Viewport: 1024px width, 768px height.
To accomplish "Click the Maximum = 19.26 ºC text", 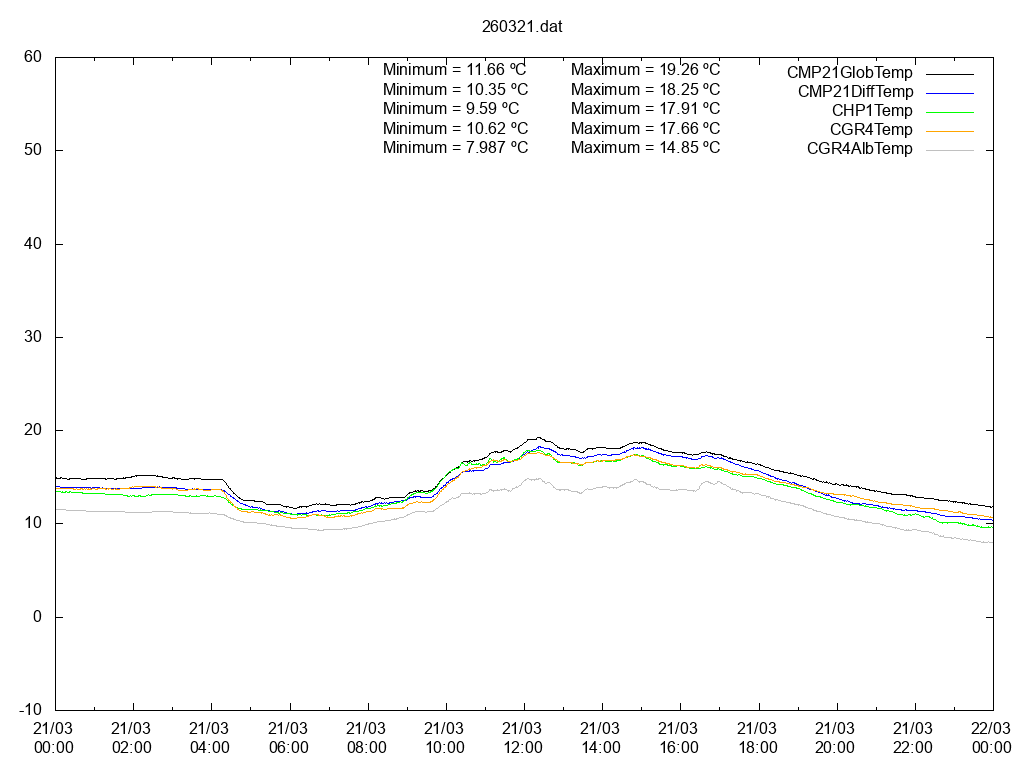I will tap(645, 70).
